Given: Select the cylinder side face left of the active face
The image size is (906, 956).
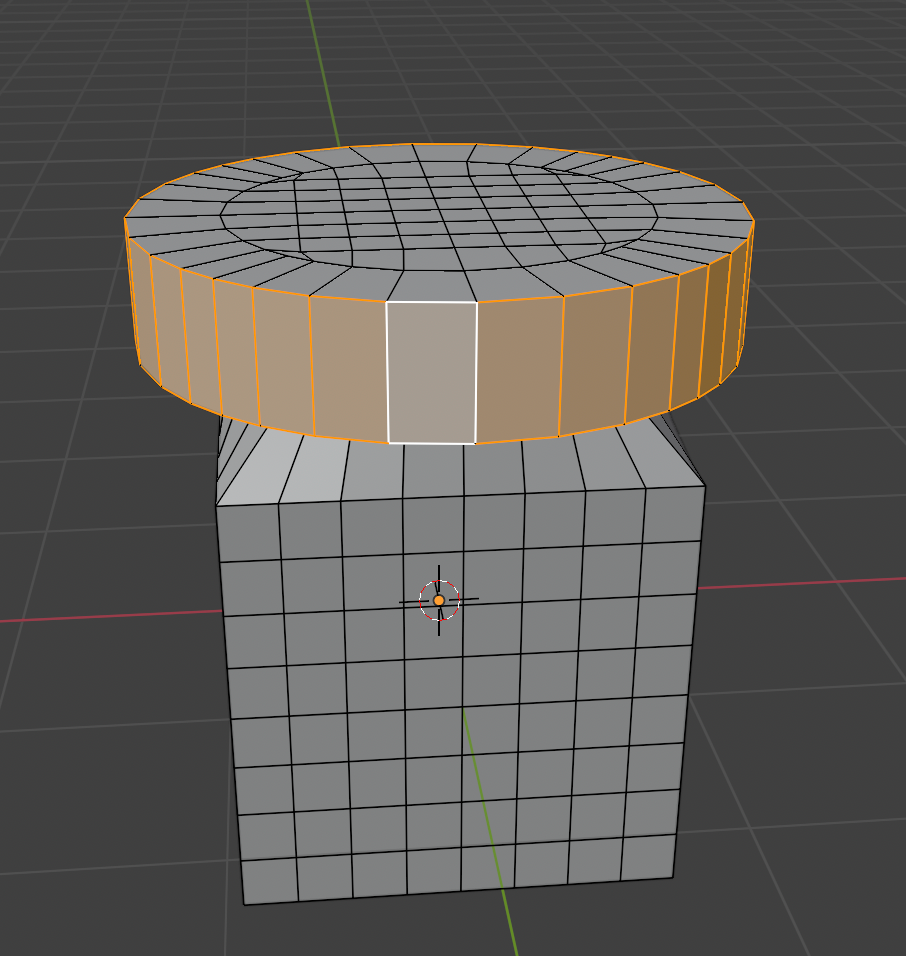Looking at the screenshot, I should (x=348, y=370).
